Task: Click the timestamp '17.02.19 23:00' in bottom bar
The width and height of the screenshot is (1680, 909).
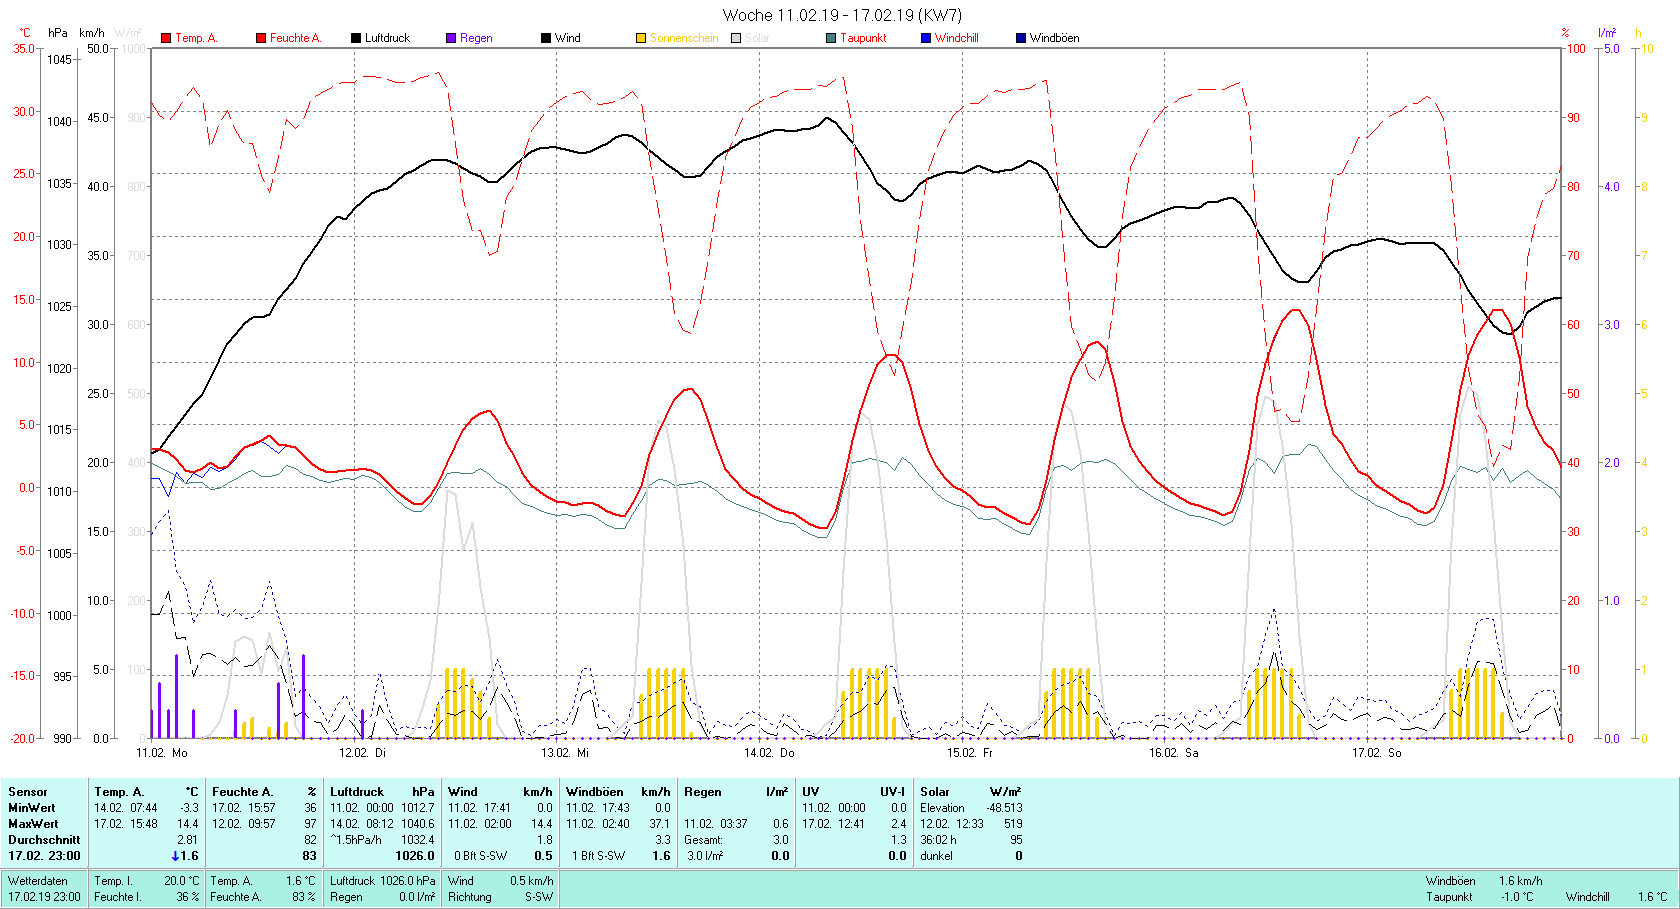Action: [x=44, y=897]
